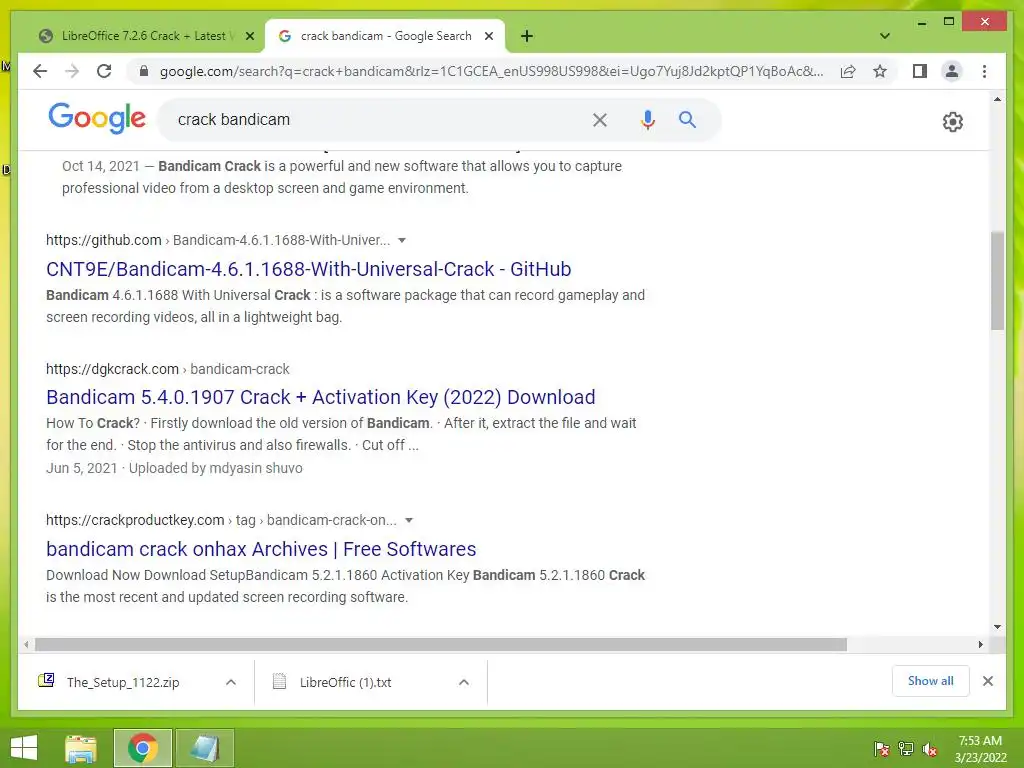Open the Chrome side panel
Screen dimensions: 1024x768
coord(920,71)
